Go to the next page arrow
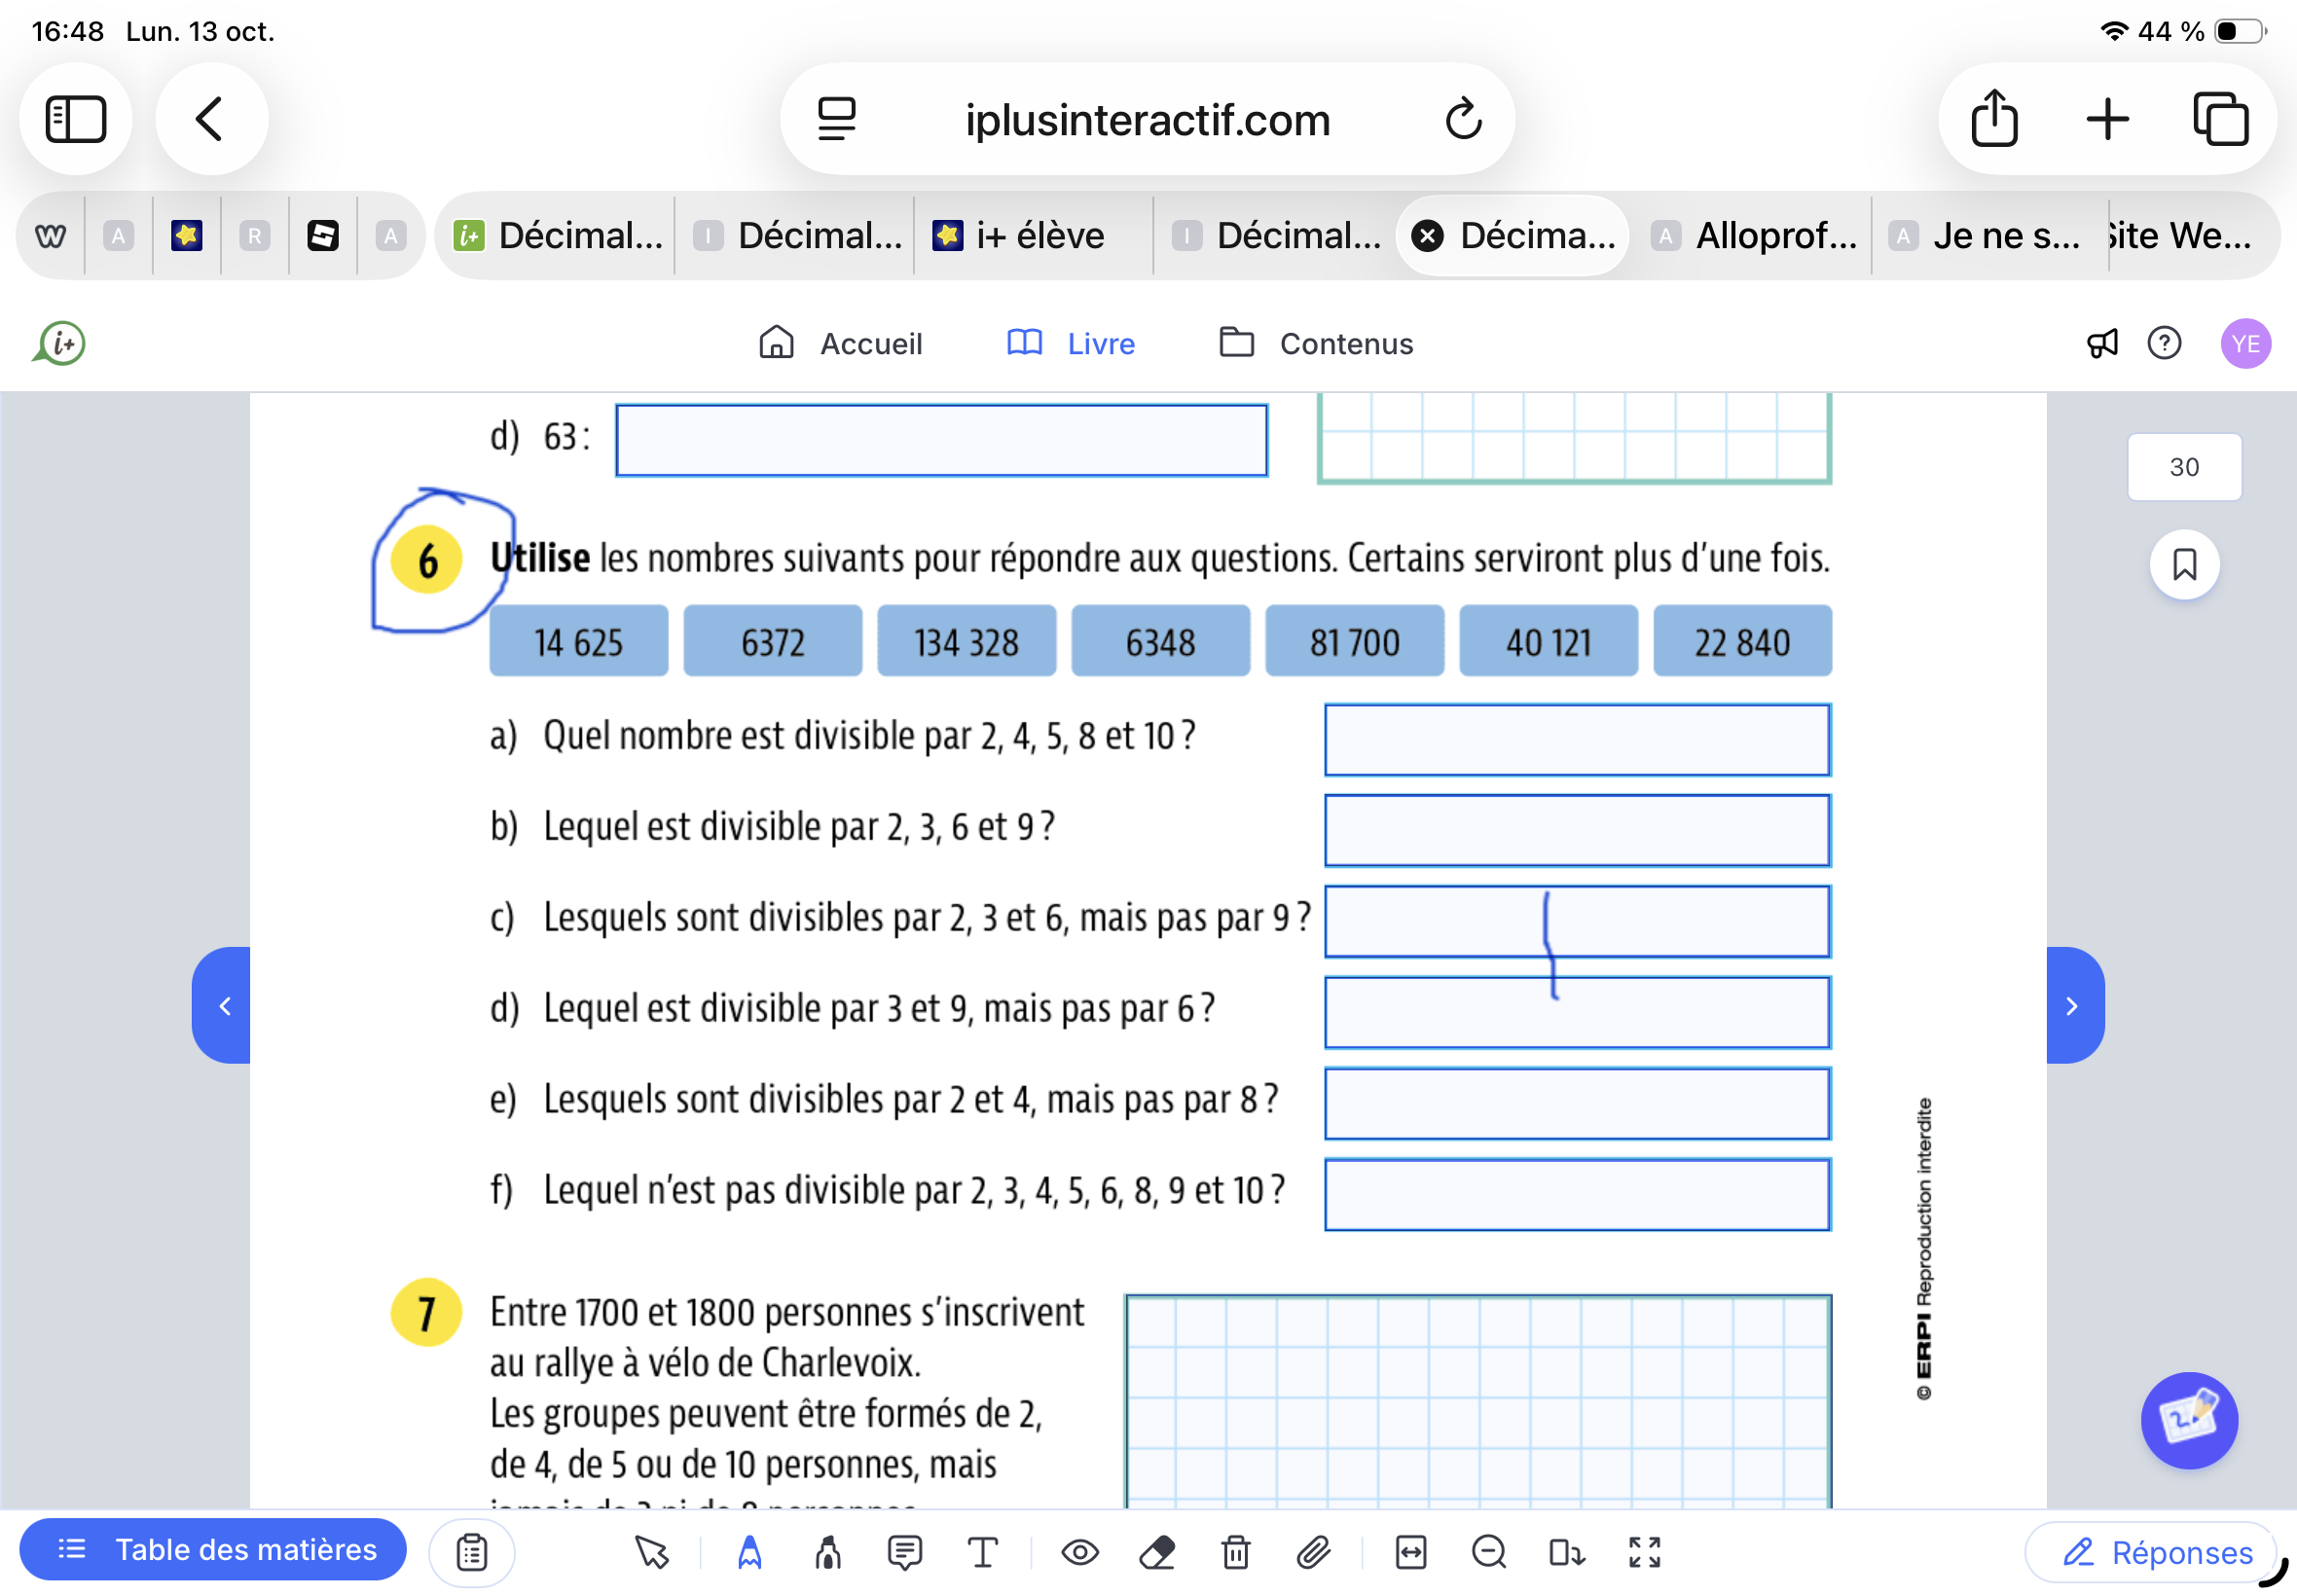2297x1596 pixels. pos(2074,1005)
